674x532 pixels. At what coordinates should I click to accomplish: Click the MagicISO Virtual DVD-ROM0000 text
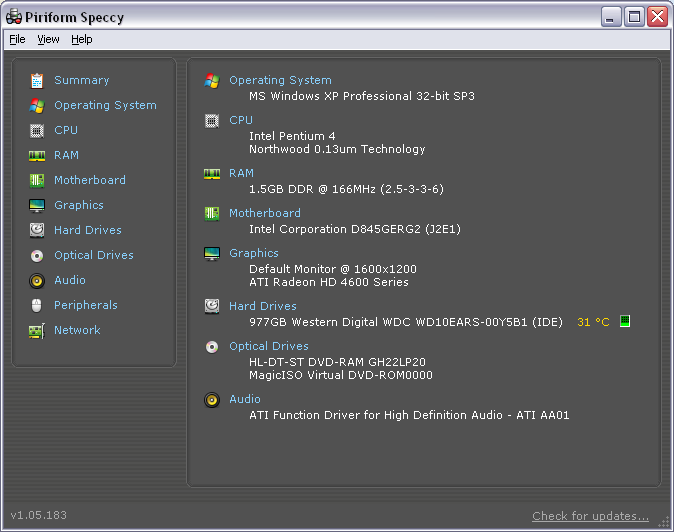click(x=340, y=375)
